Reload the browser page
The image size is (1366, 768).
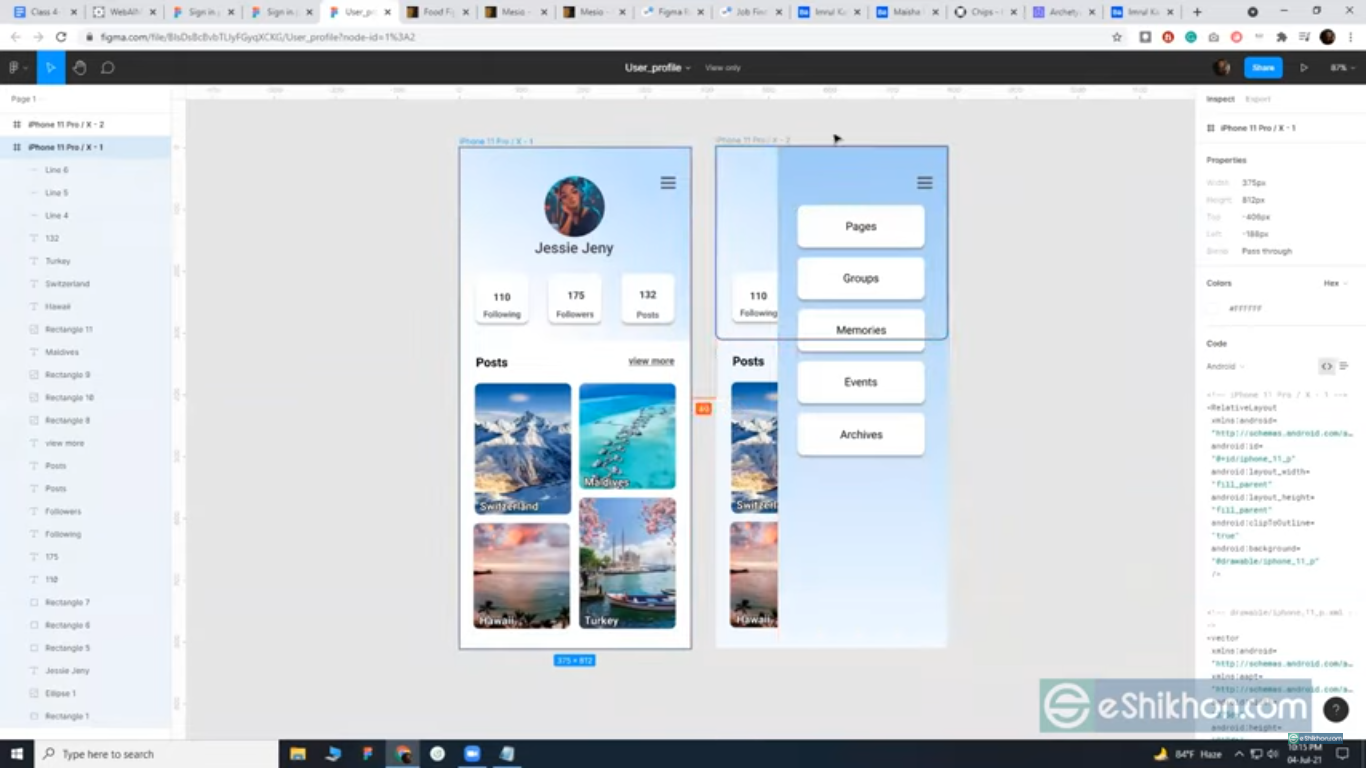click(61, 37)
